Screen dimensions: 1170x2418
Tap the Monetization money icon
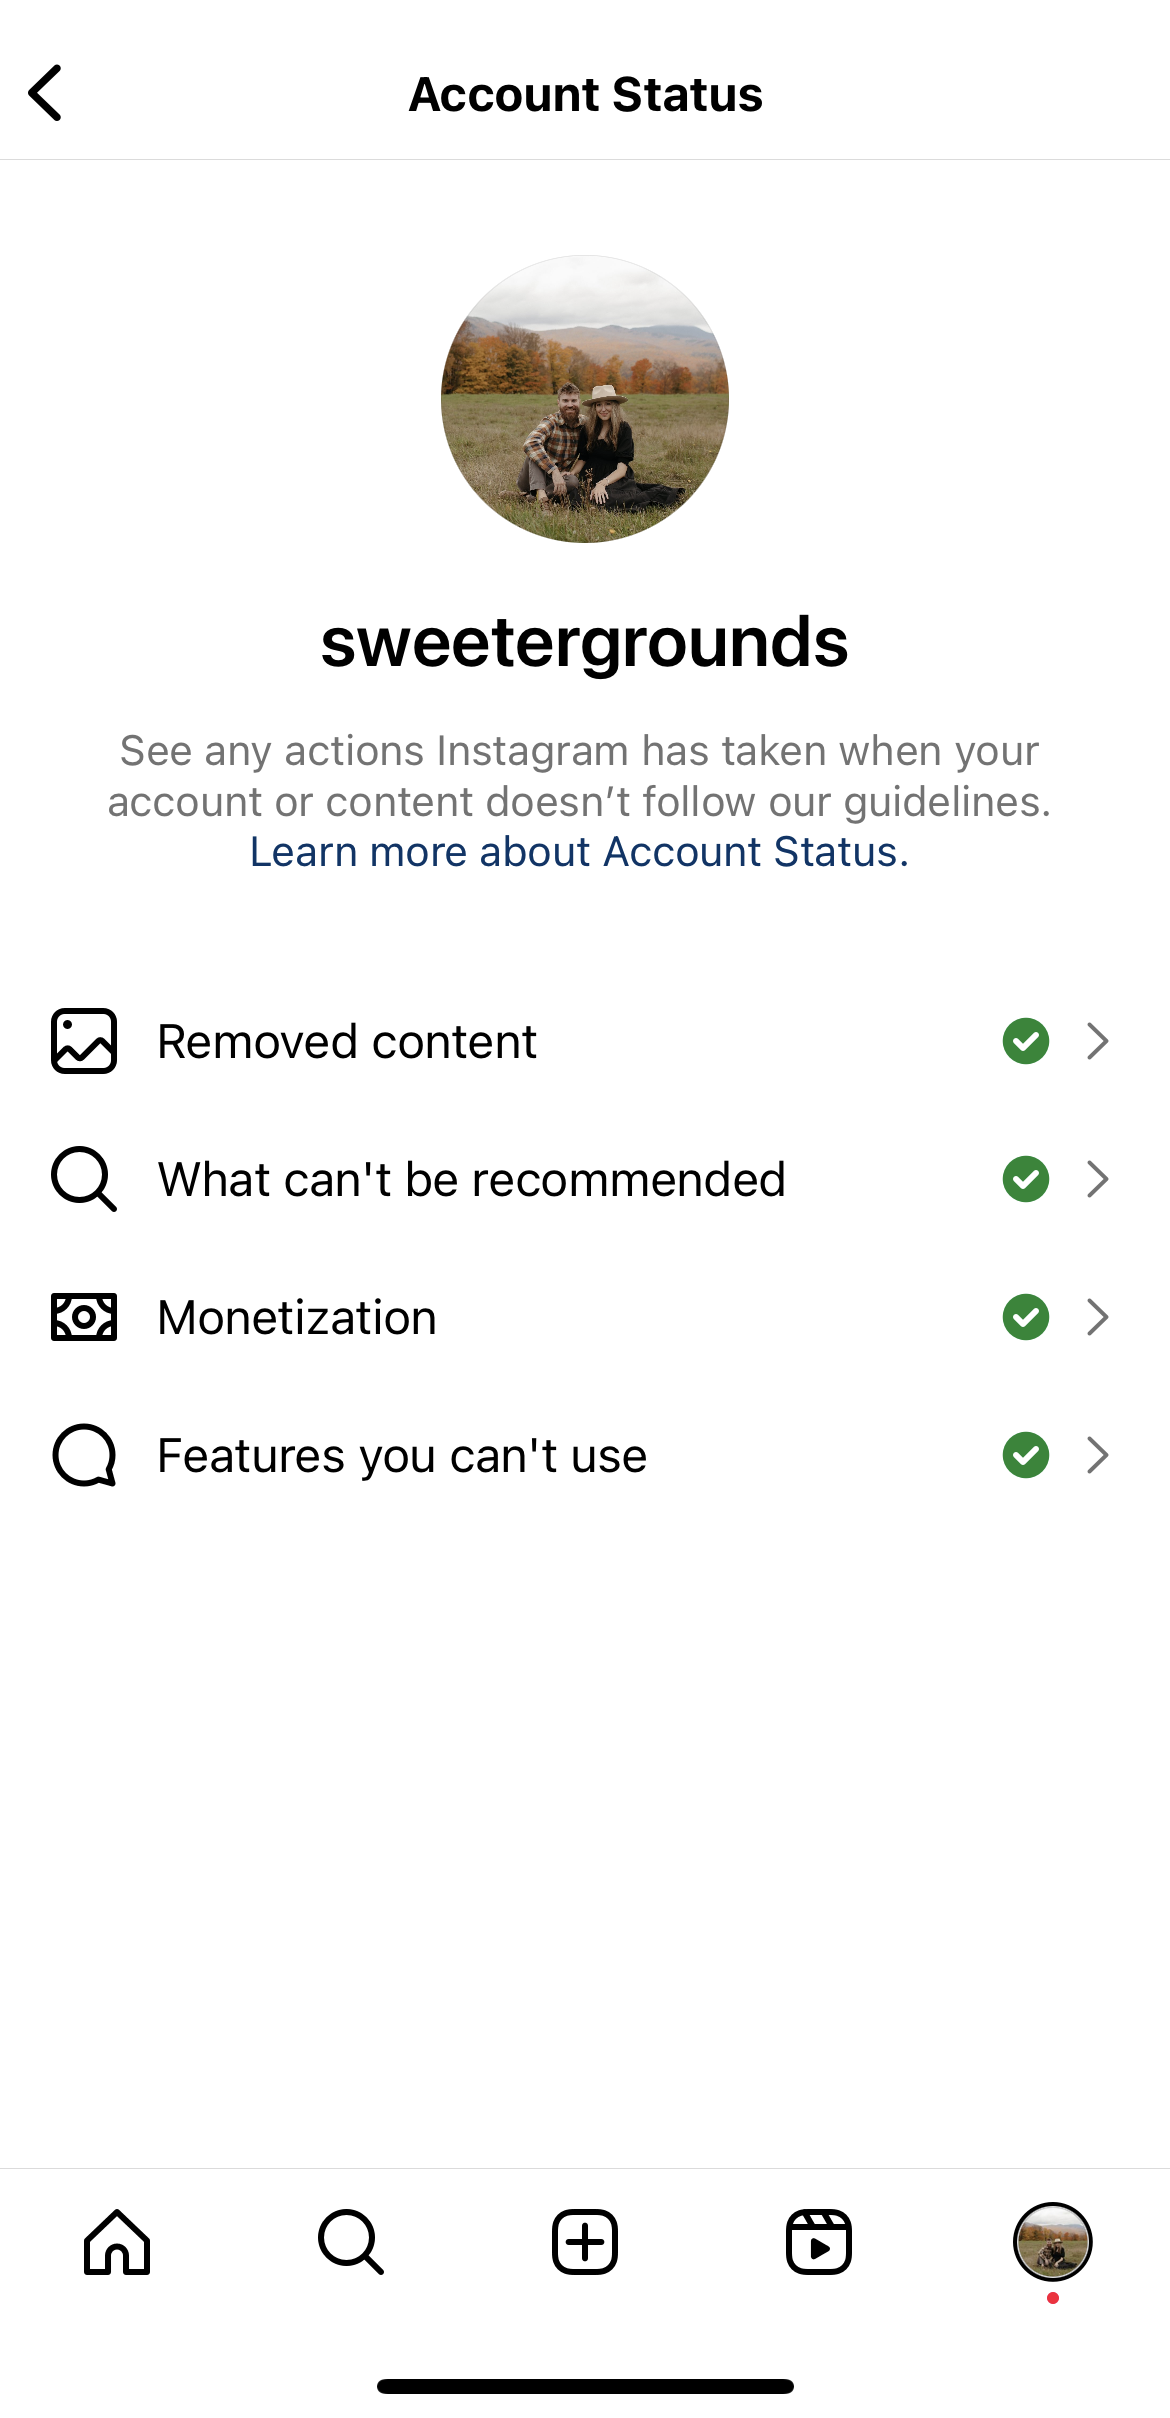click(x=84, y=1317)
